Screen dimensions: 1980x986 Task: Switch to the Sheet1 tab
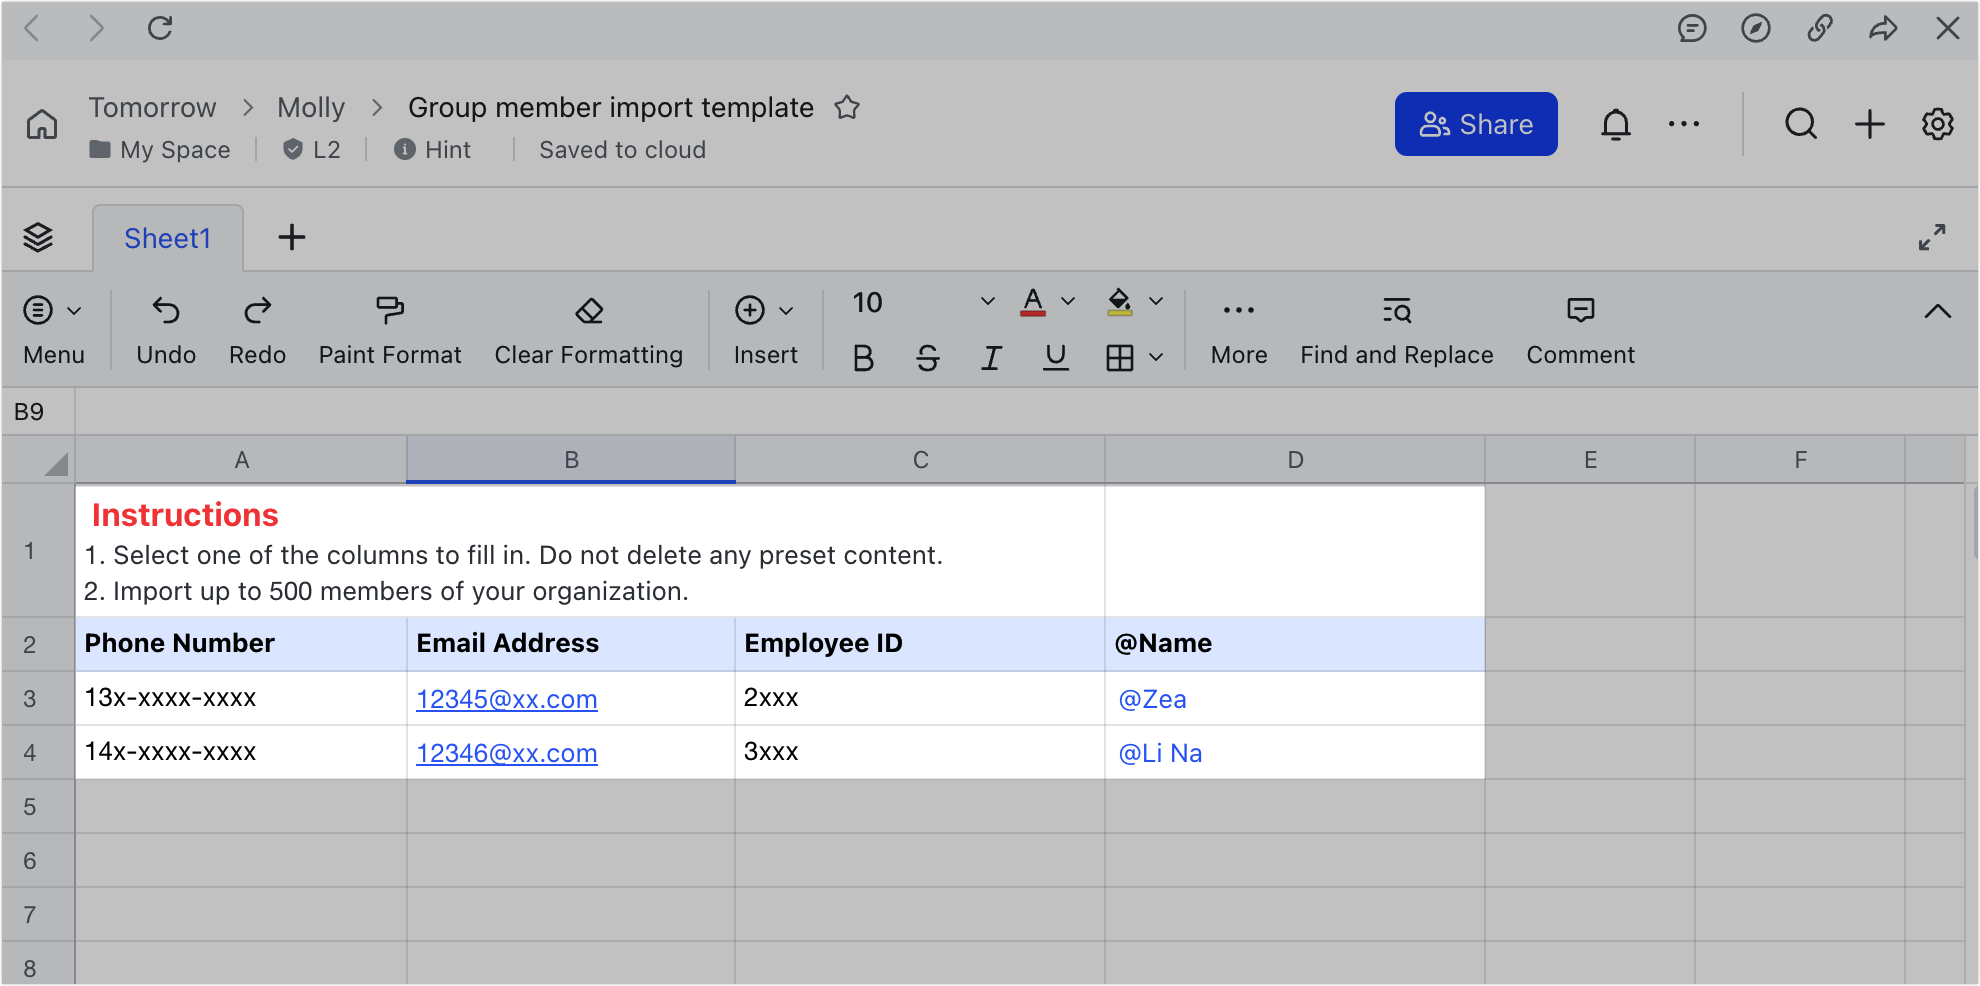167,237
